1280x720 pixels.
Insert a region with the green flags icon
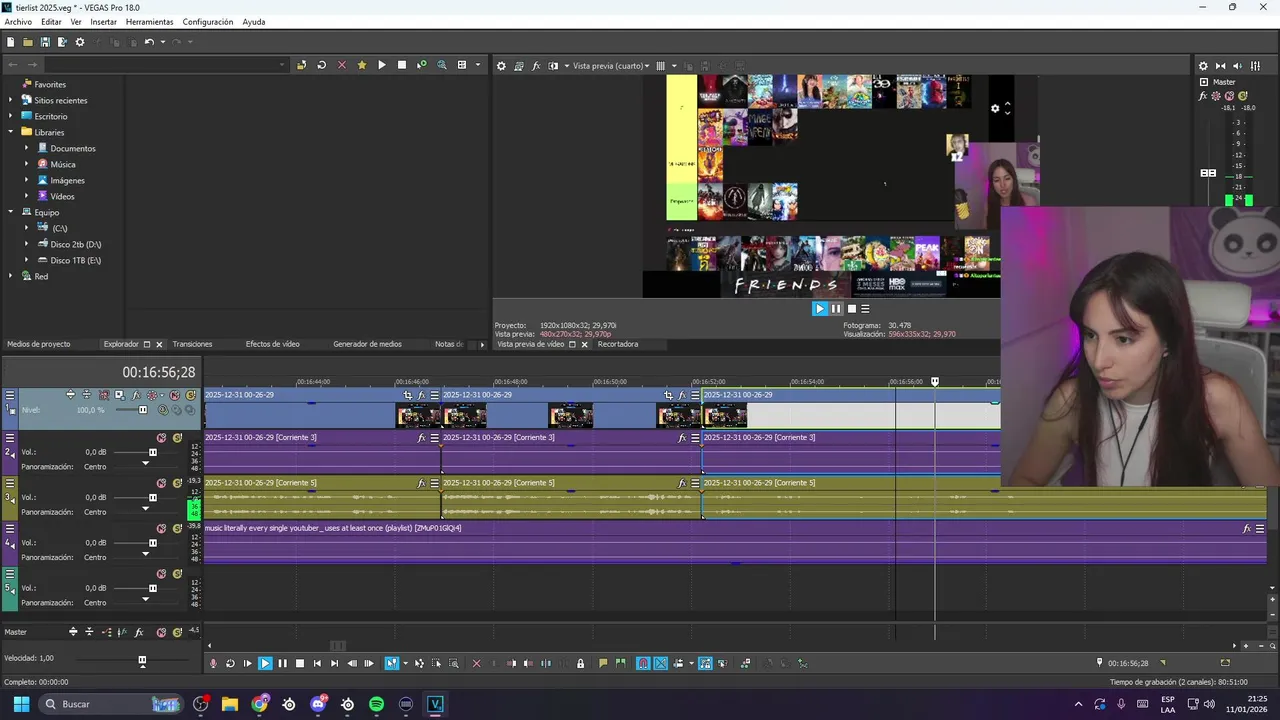point(621,663)
